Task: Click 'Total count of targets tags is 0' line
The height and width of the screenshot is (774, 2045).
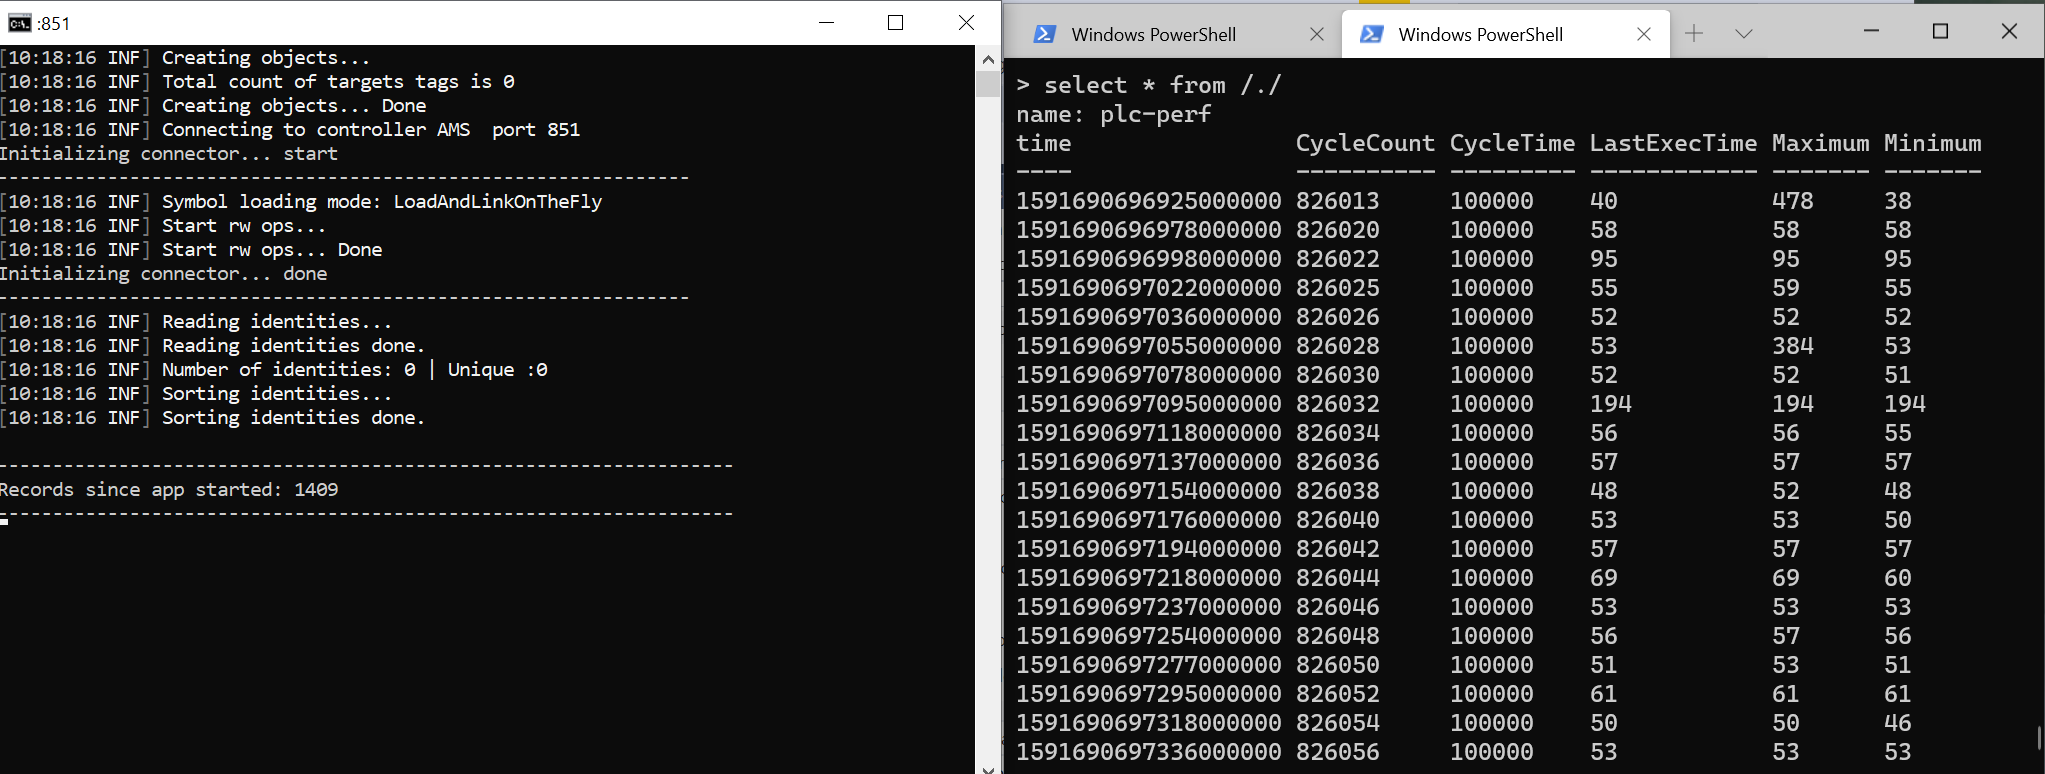Action: coord(257,82)
